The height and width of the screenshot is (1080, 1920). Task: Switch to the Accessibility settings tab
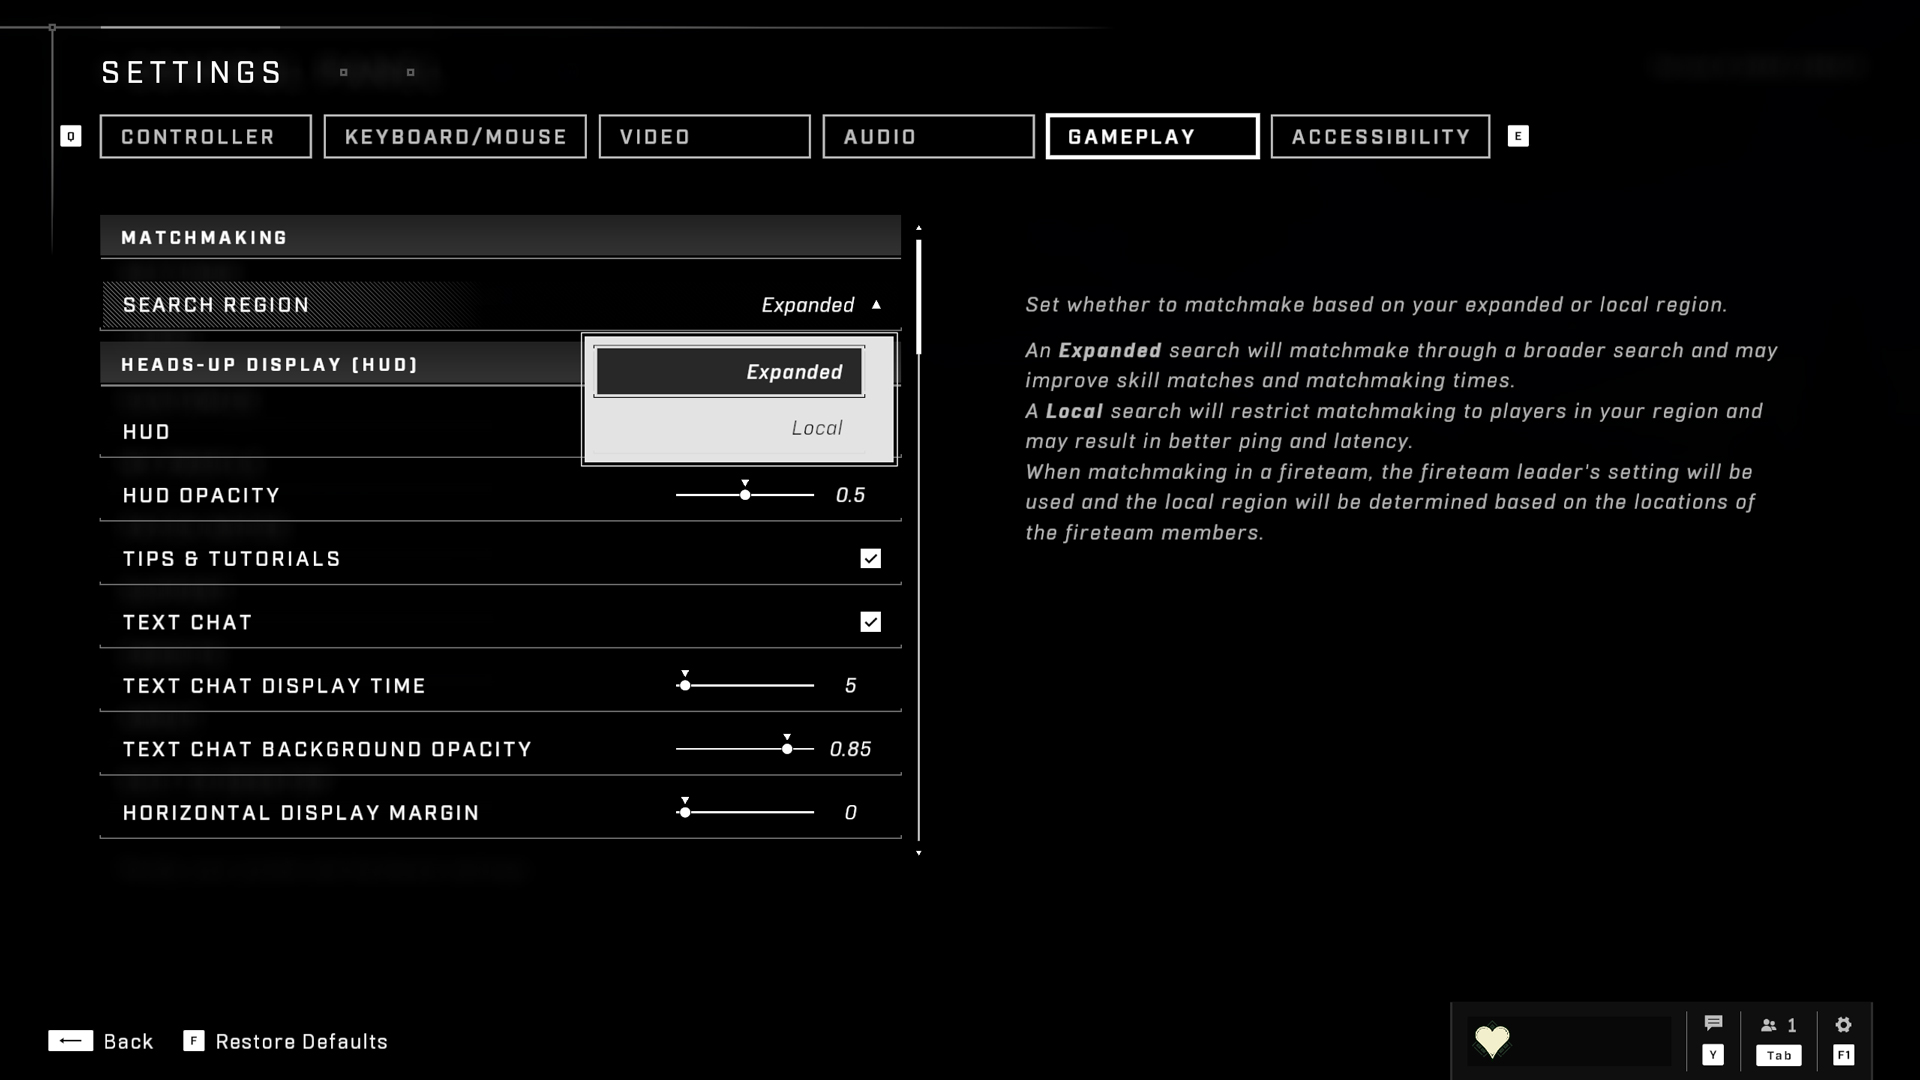pyautogui.click(x=1381, y=136)
